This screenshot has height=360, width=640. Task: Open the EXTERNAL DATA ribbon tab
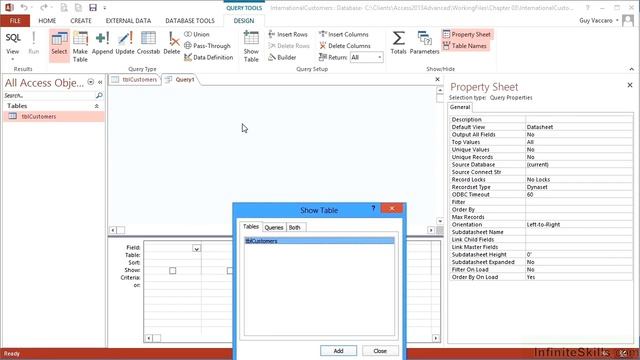[128, 20]
